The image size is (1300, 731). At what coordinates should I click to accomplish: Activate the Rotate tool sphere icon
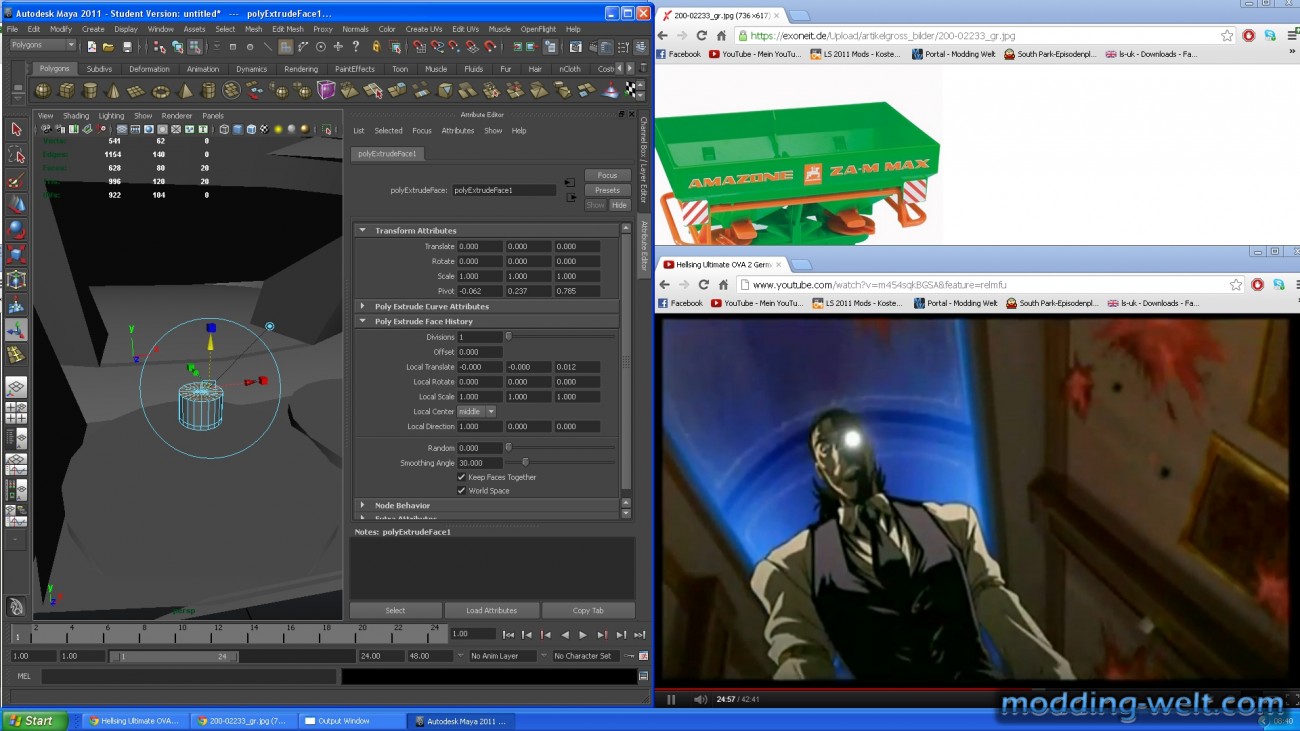click(16, 230)
